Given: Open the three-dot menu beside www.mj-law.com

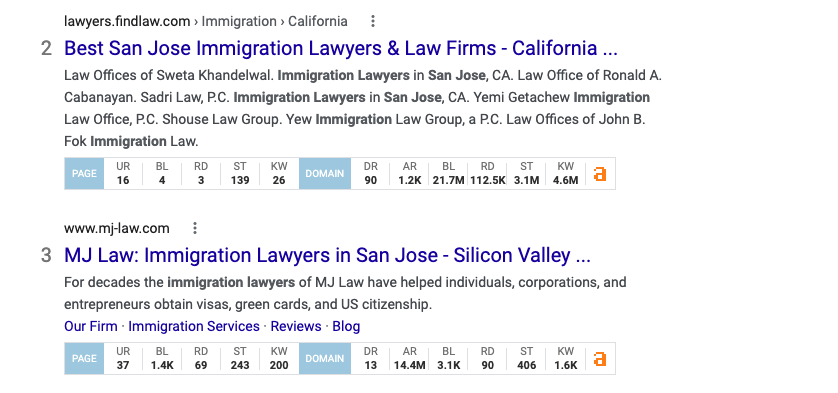Looking at the screenshot, I should point(195,228).
